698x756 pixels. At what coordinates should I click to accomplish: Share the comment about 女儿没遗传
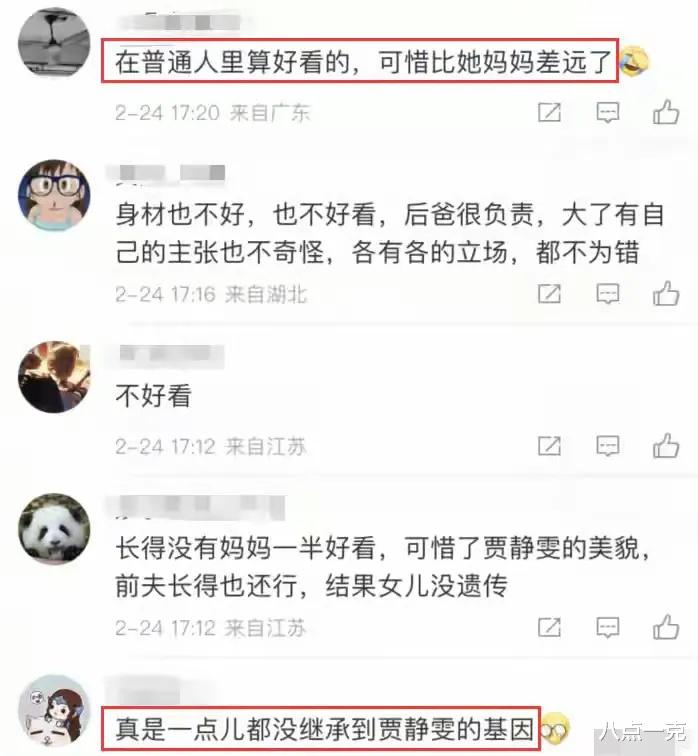(550, 627)
